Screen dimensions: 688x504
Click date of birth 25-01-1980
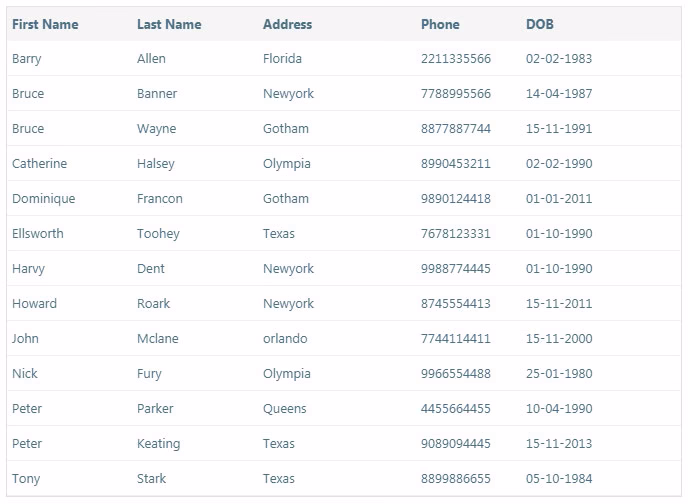pyautogui.click(x=558, y=374)
